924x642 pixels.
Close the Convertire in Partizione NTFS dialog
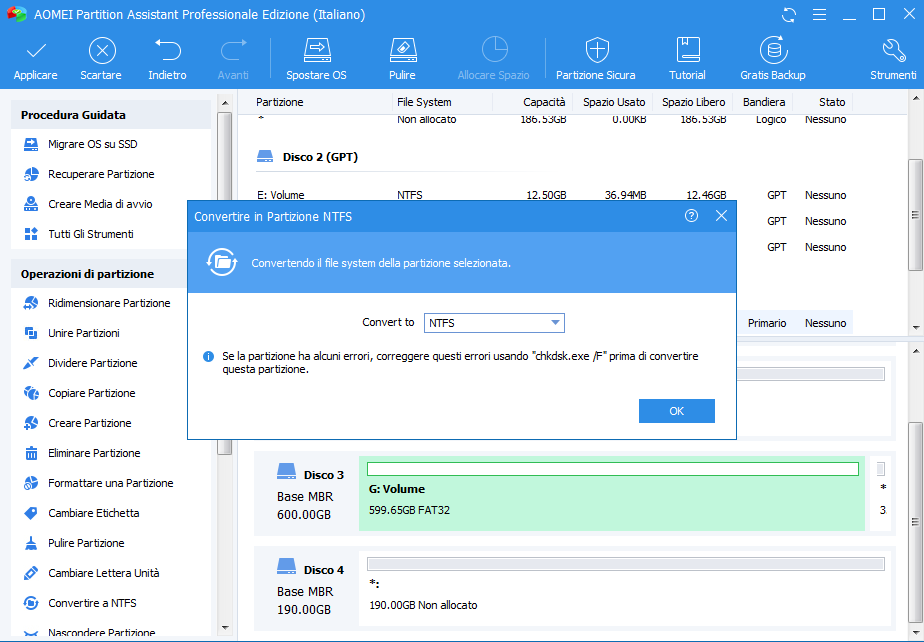tap(721, 216)
